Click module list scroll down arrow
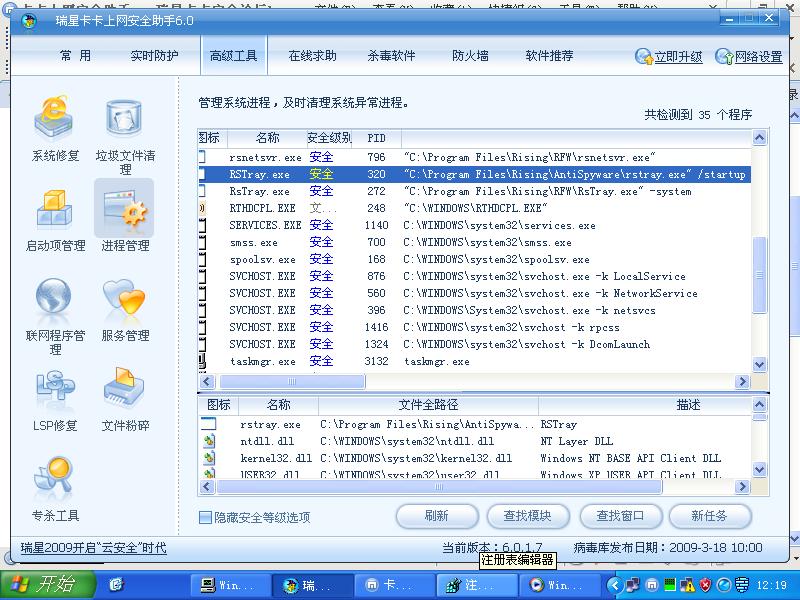Image resolution: width=800 pixels, height=600 pixels. [759, 469]
